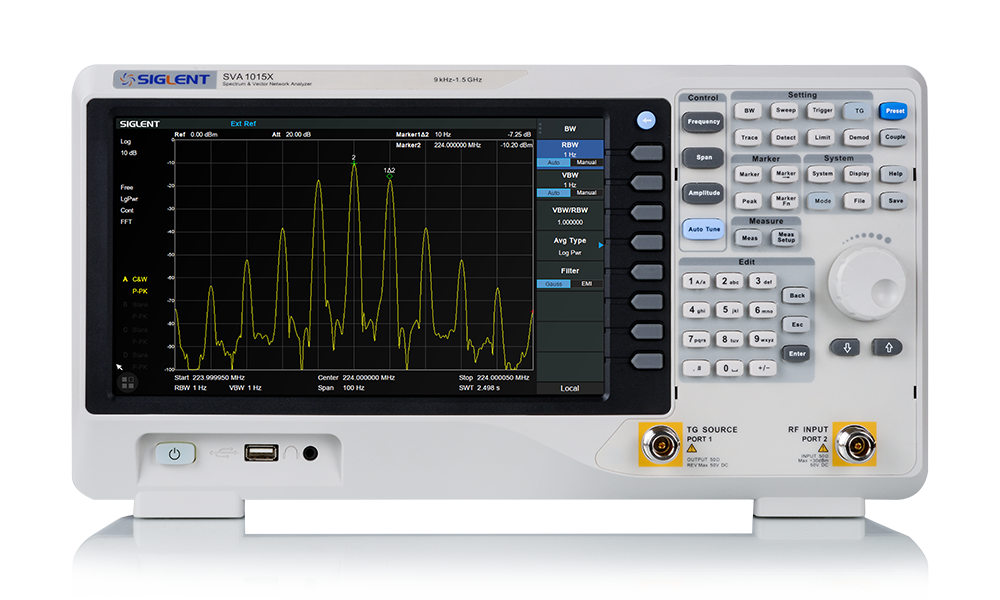Push the Frequency control key

click(x=703, y=122)
